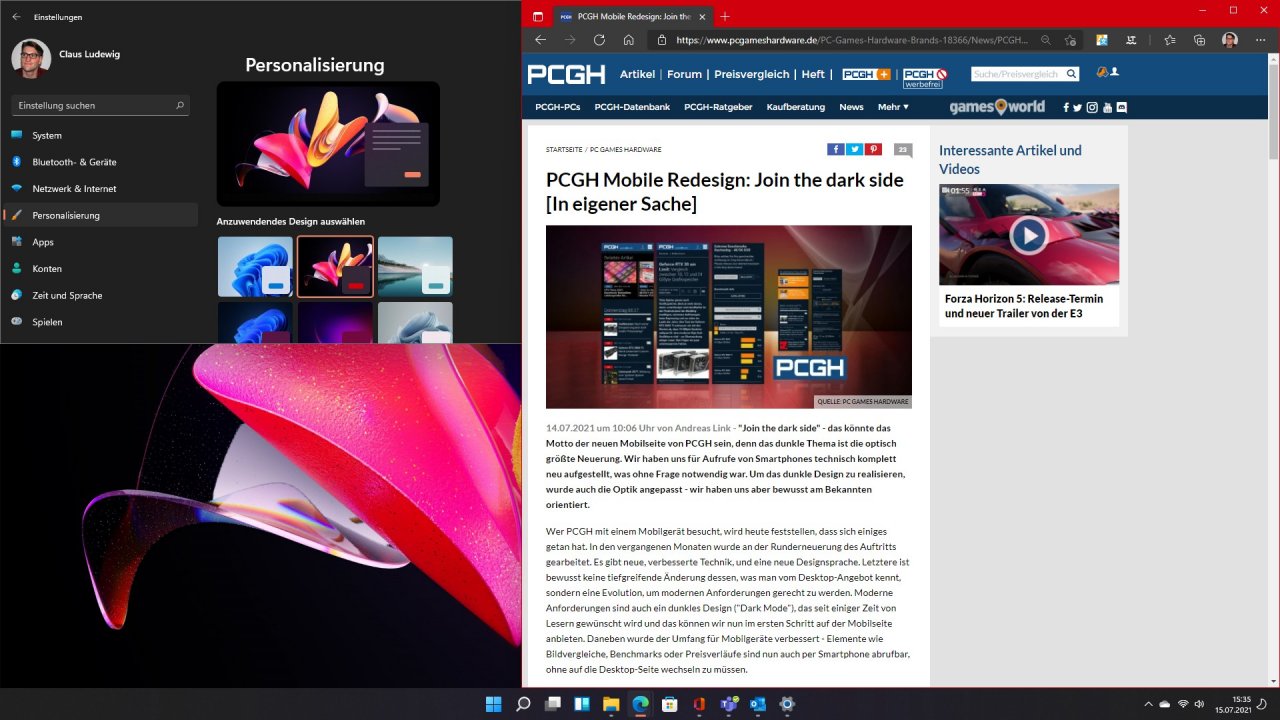Select the colorful flower dark theme thumbnail
Viewport: 1280px width, 720px height.
335,266
